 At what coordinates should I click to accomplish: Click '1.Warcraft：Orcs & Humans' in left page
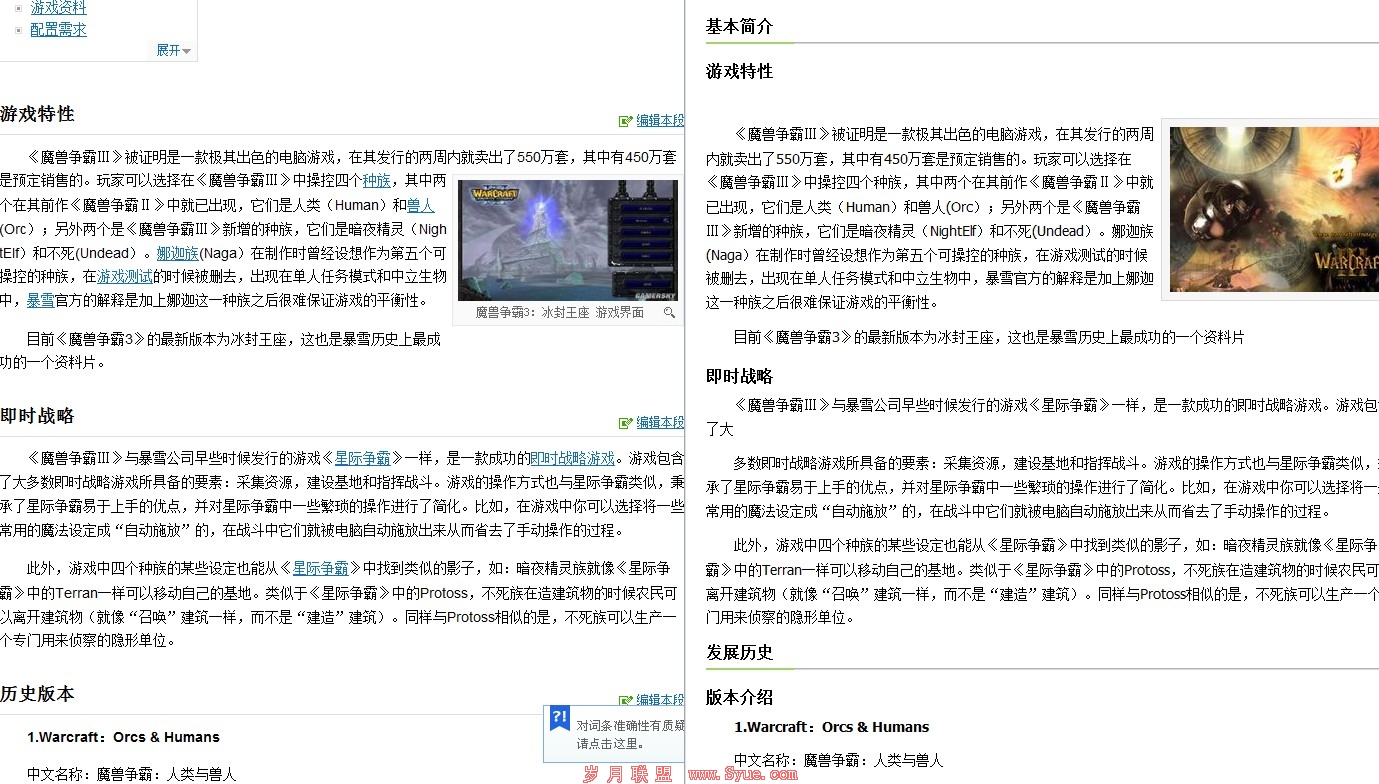[123, 737]
